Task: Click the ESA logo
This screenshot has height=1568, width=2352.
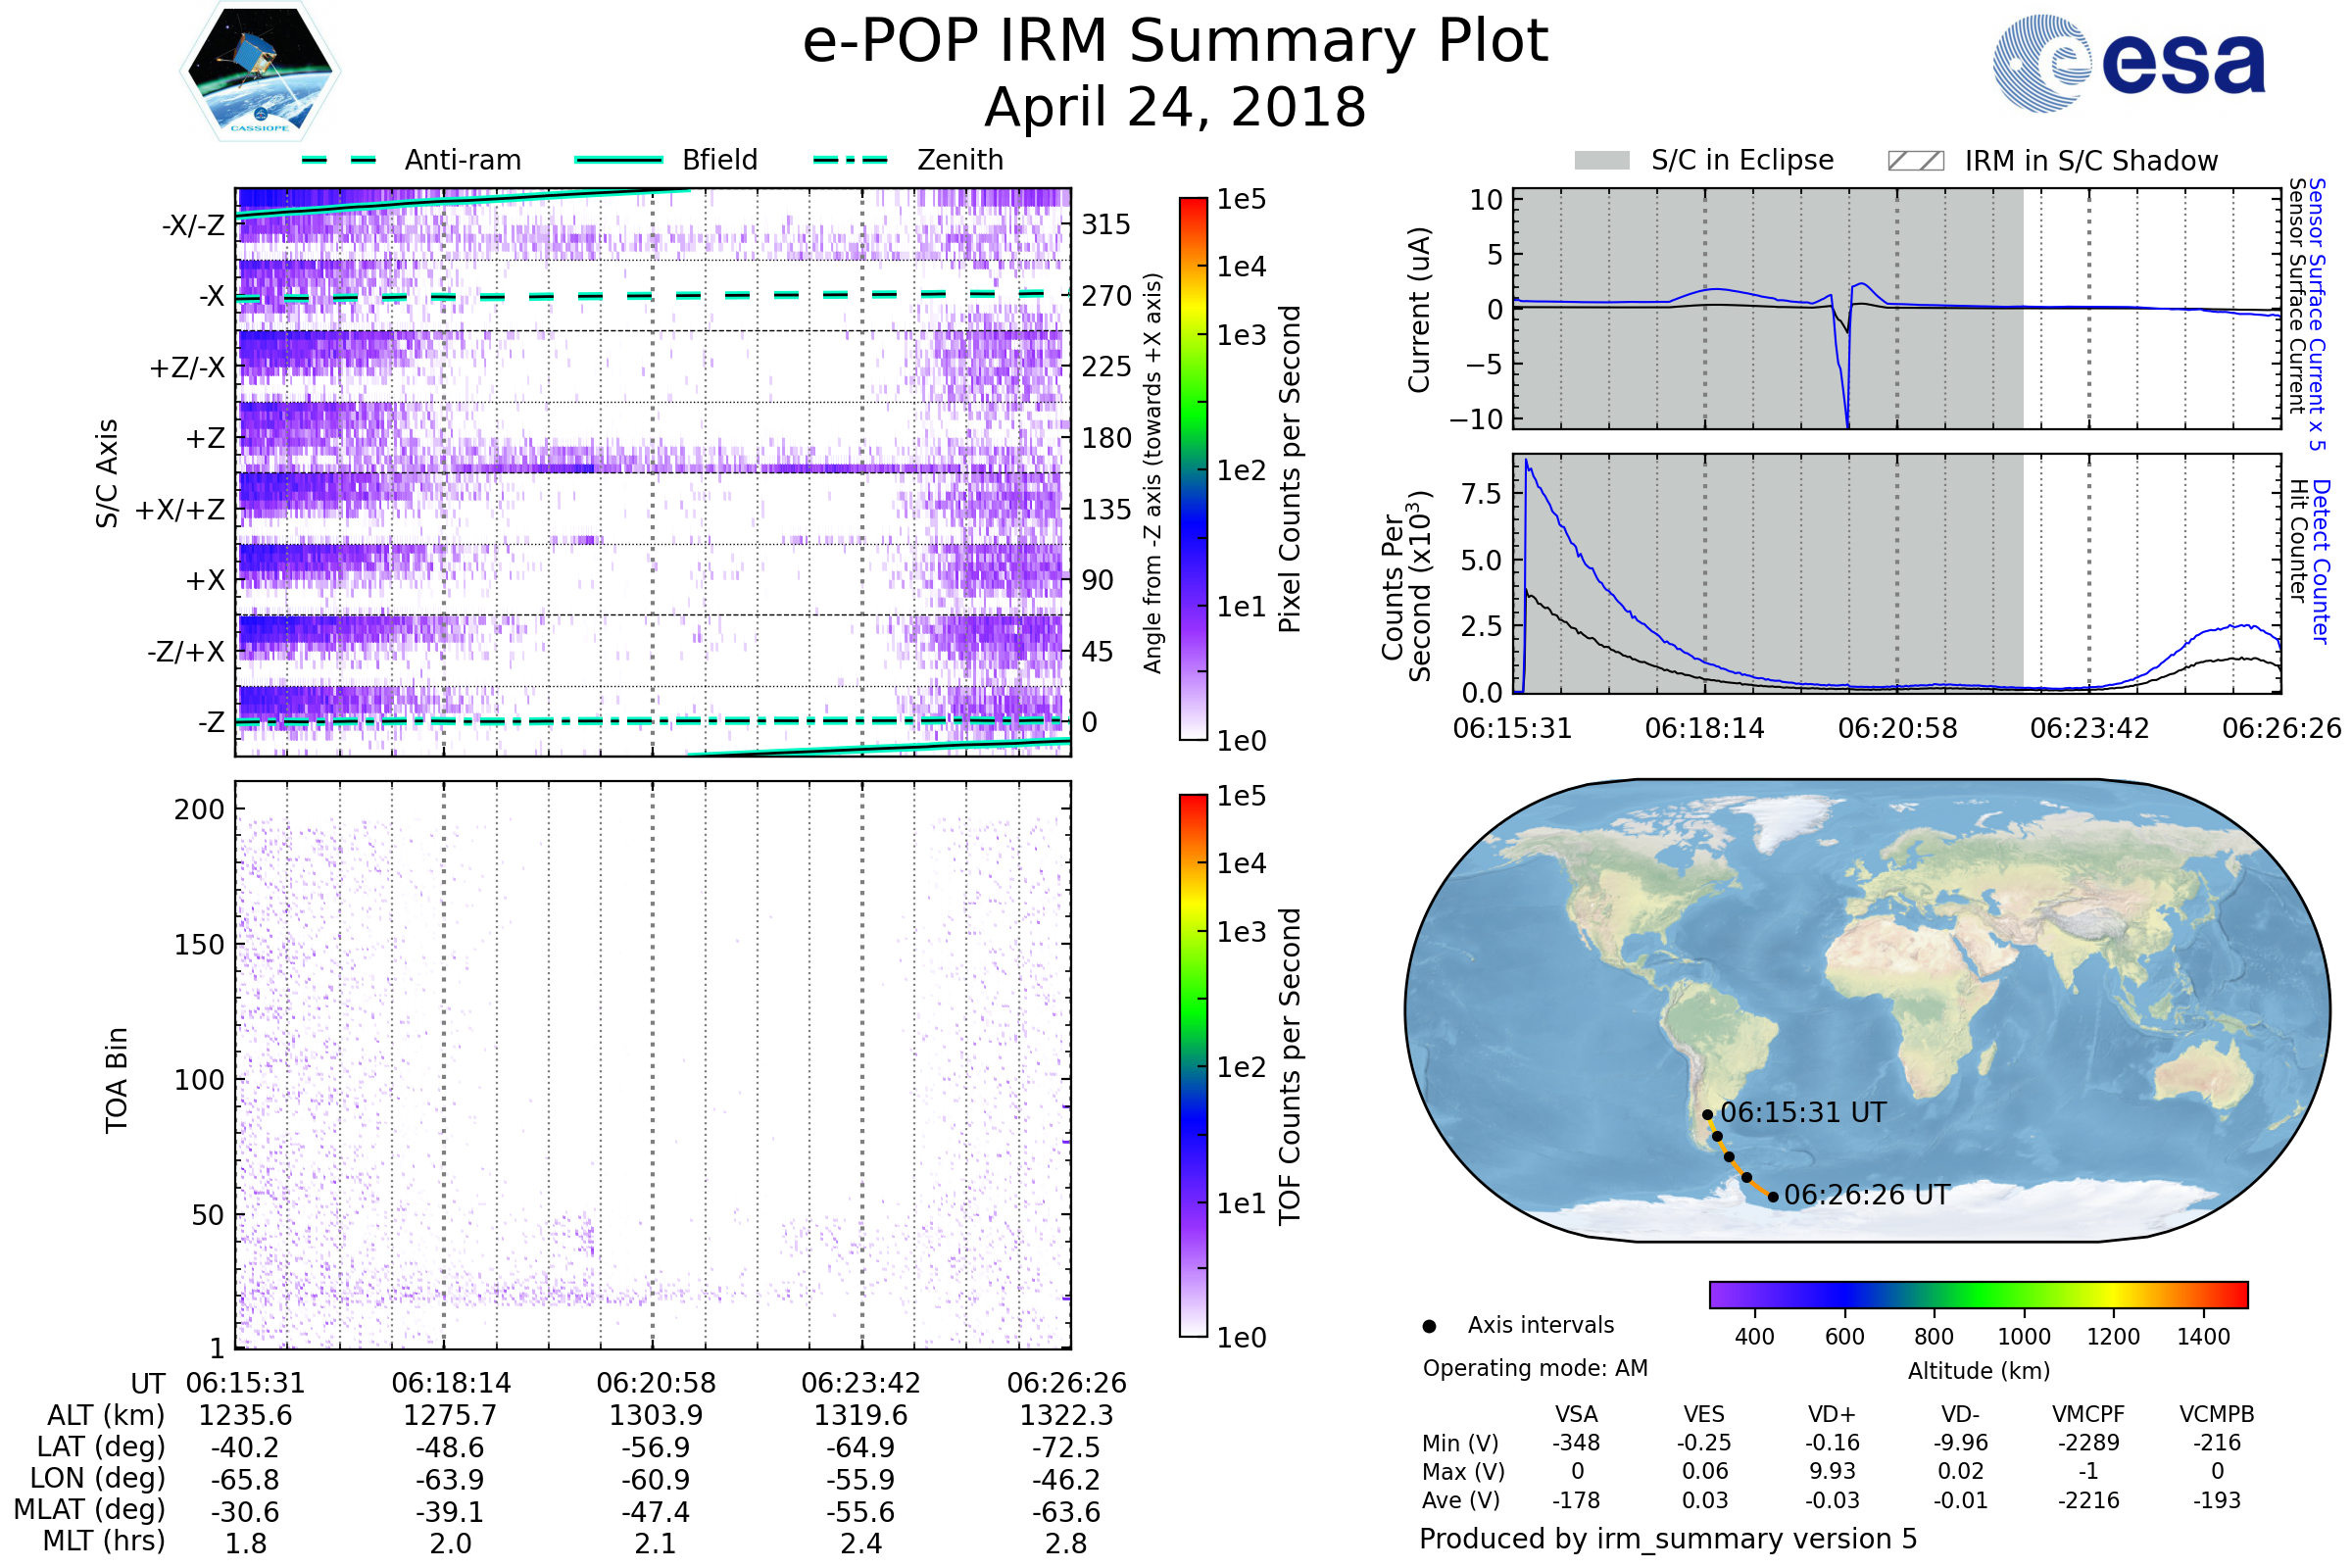Action: coord(2128,63)
